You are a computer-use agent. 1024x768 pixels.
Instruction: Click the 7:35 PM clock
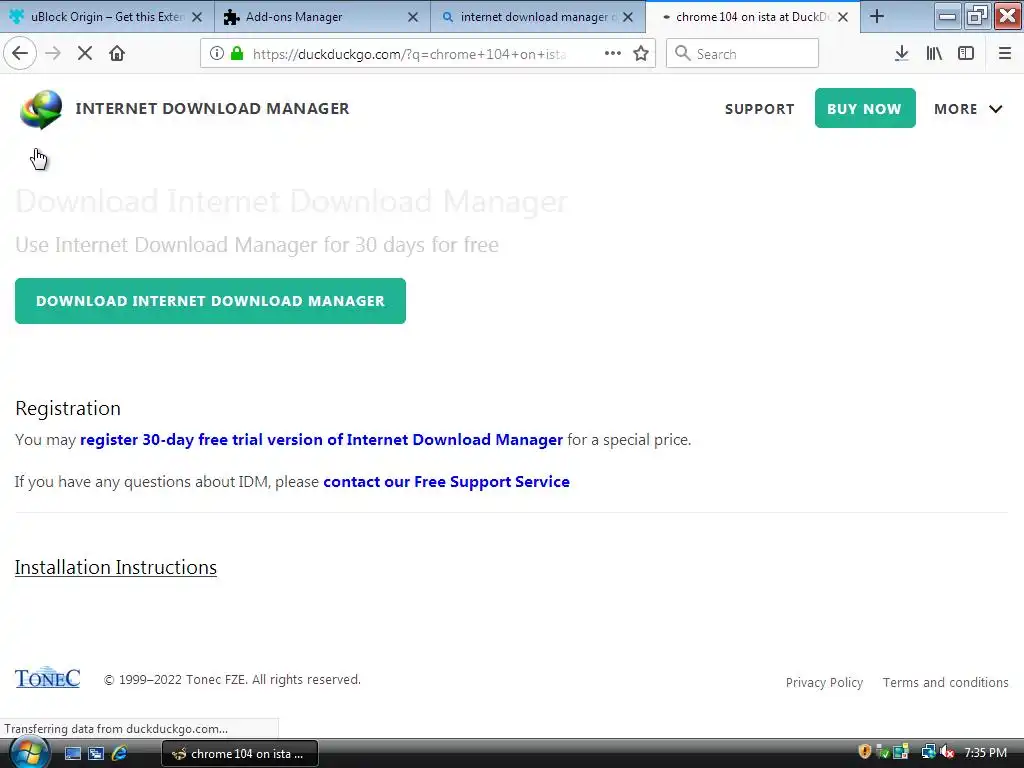[x=985, y=752]
